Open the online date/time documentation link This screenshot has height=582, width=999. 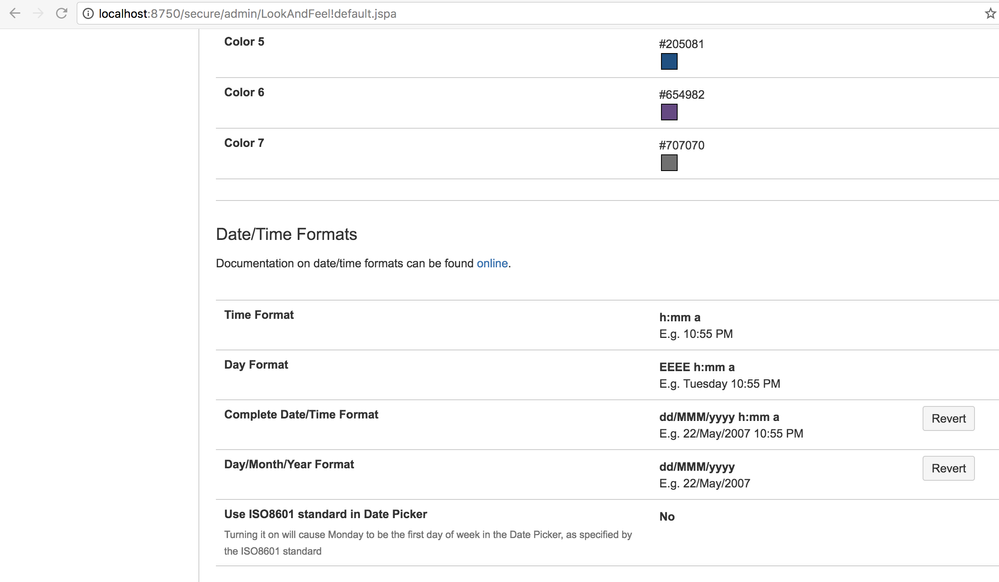click(x=492, y=263)
